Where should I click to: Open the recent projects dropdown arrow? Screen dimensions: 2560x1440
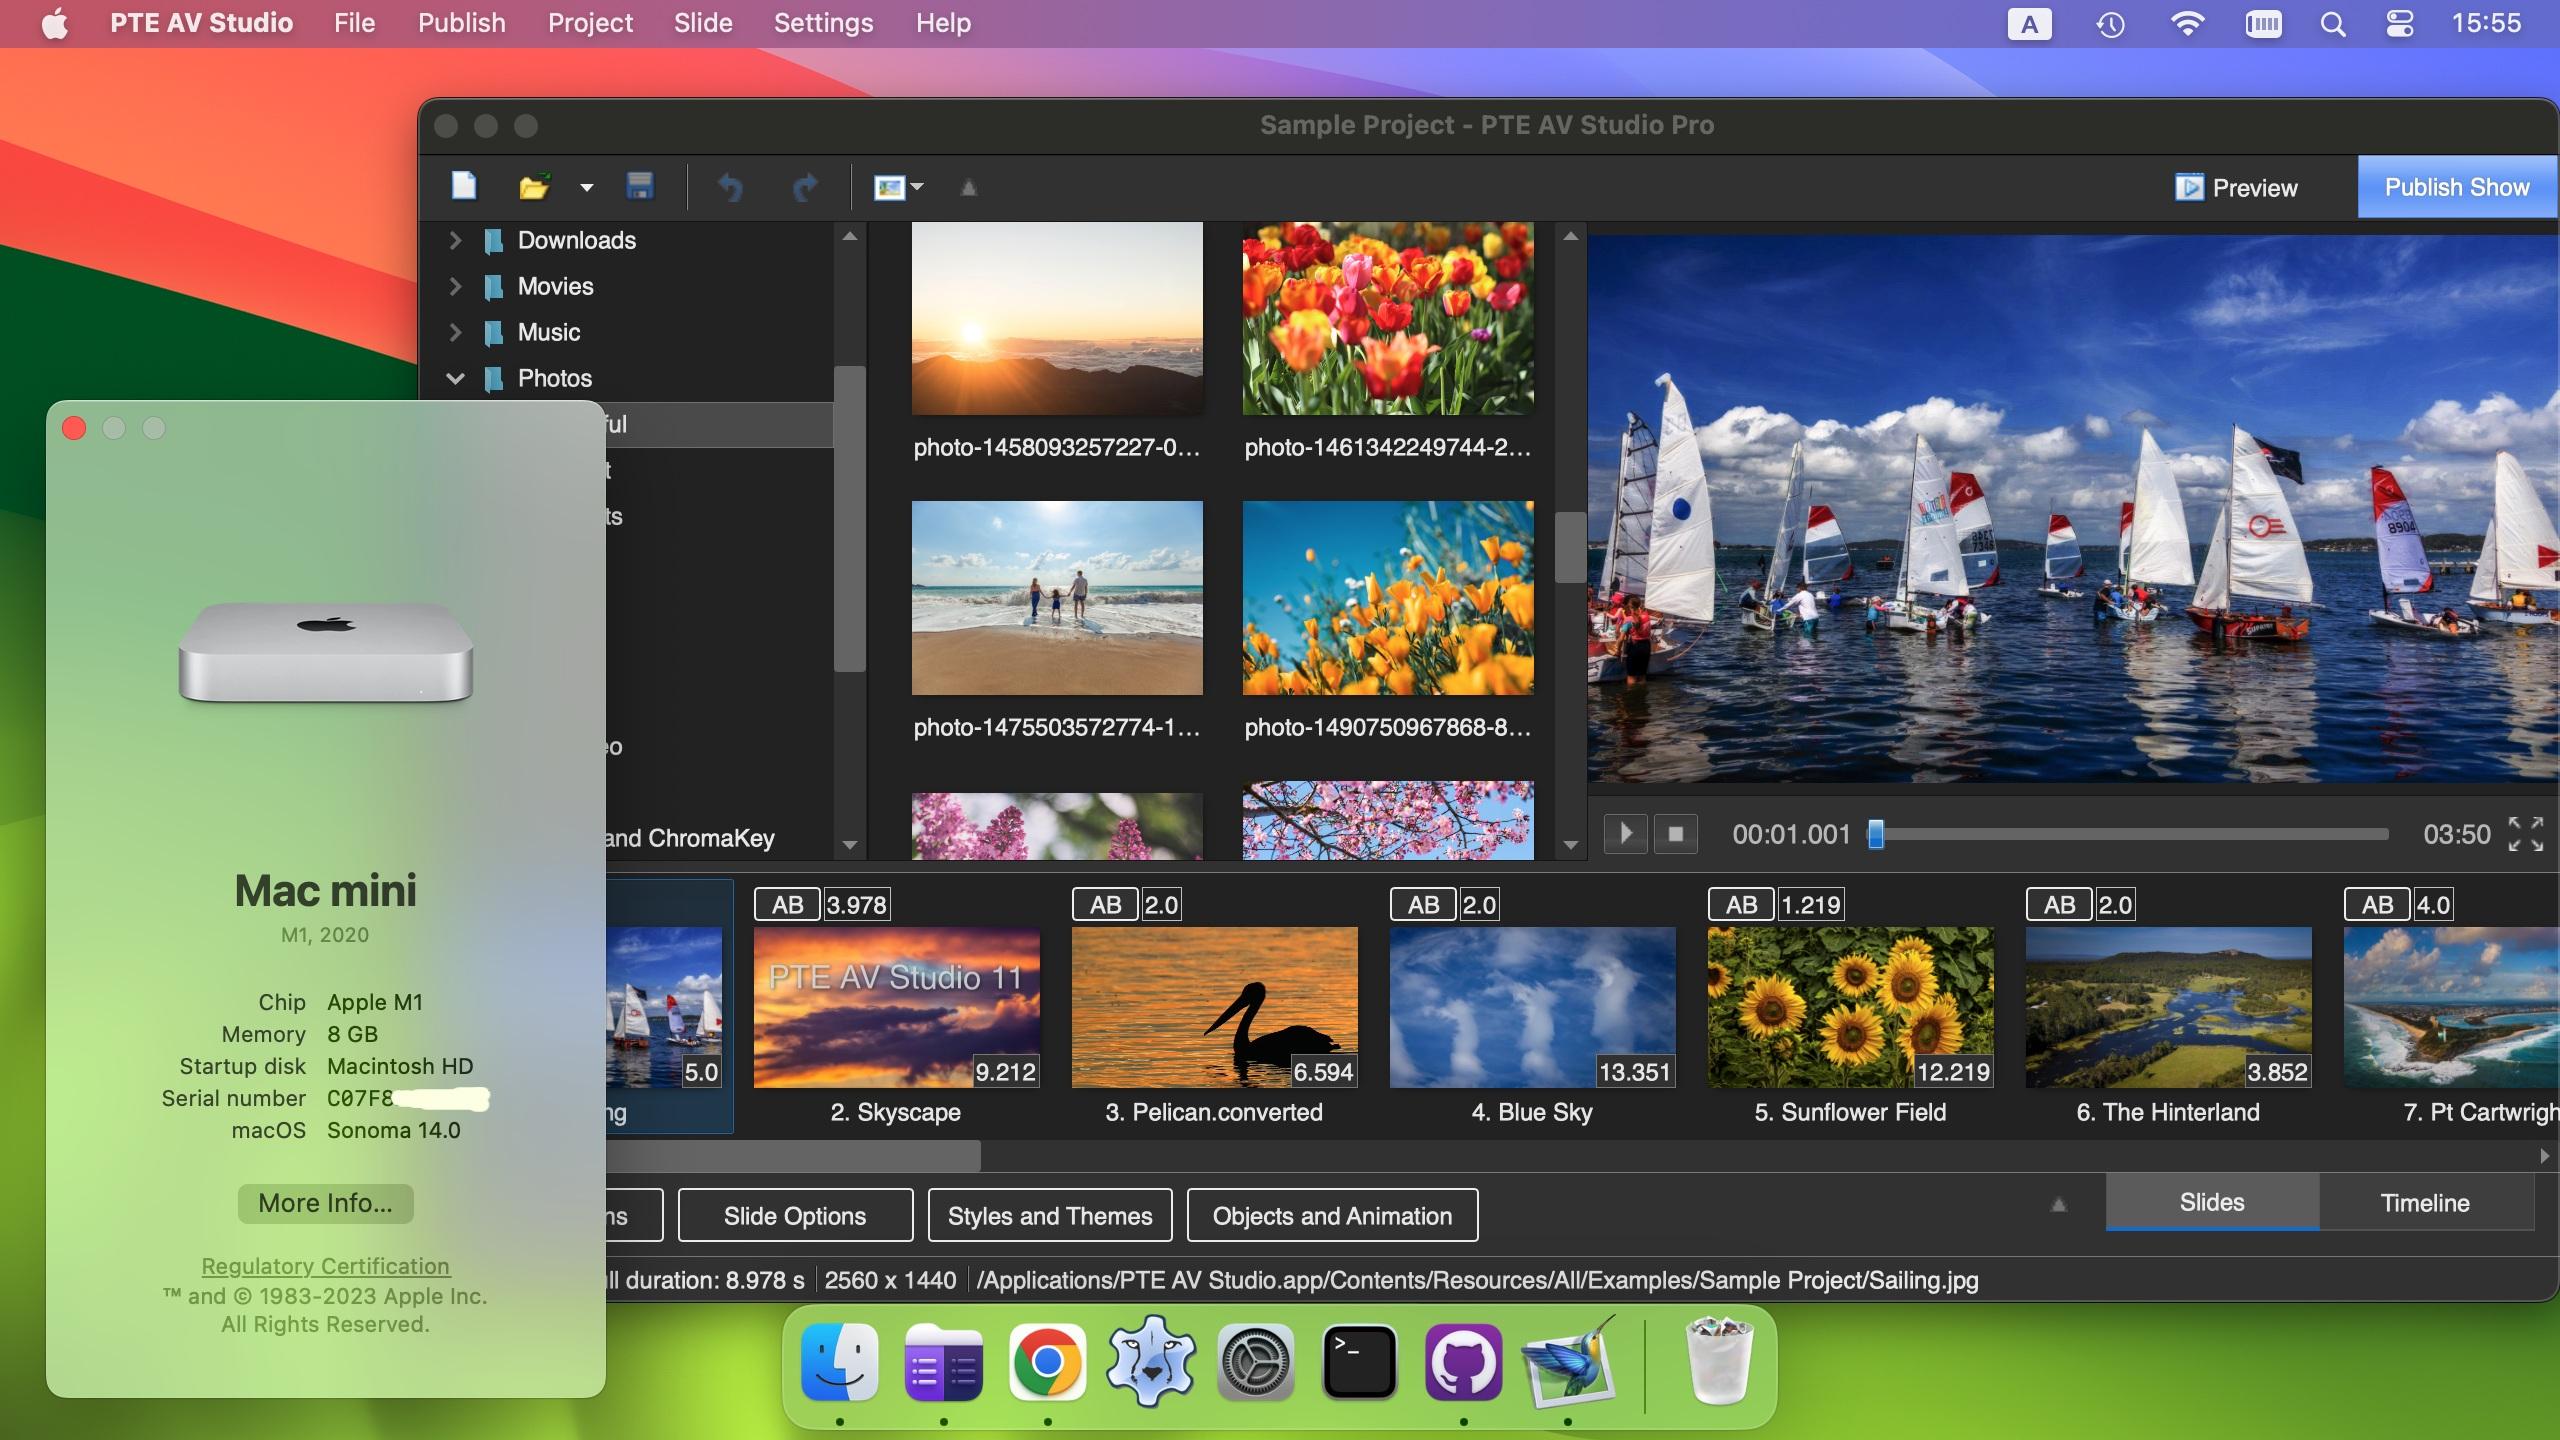(x=587, y=187)
